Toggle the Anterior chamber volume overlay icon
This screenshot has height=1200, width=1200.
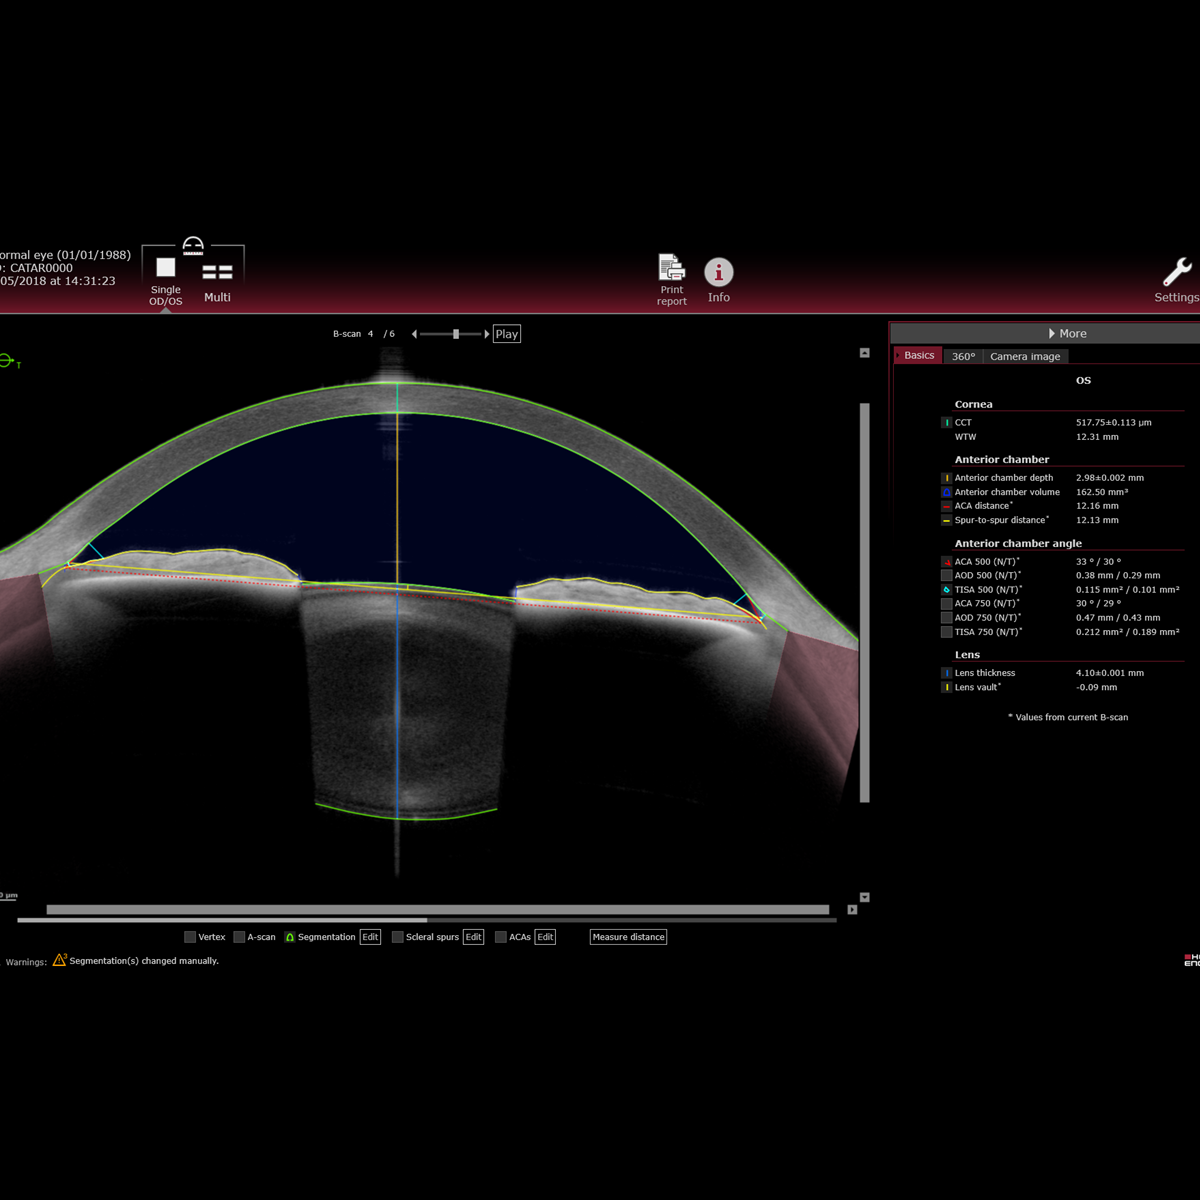[946, 492]
